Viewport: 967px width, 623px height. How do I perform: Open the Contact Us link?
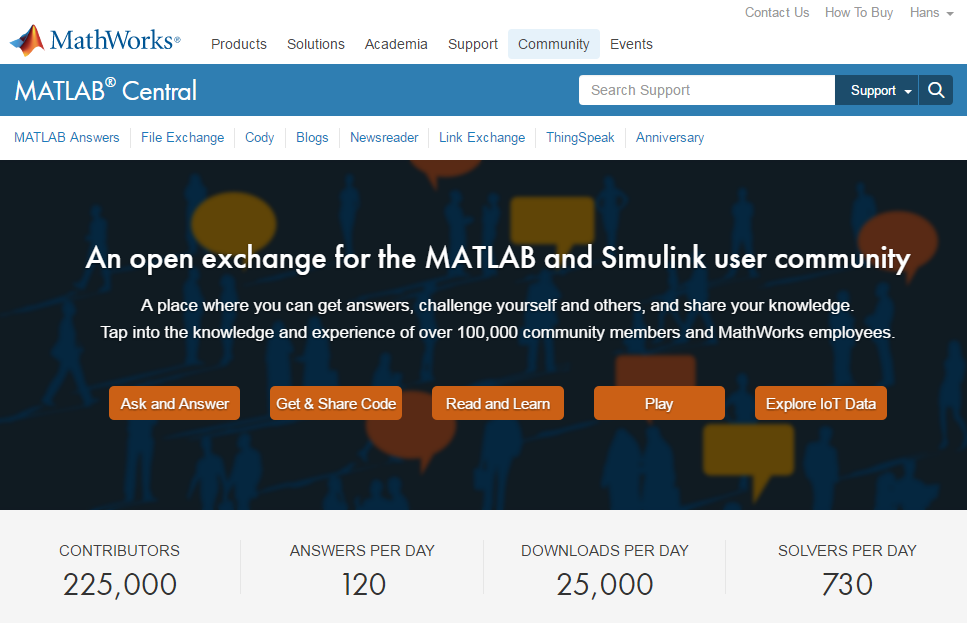(x=777, y=13)
